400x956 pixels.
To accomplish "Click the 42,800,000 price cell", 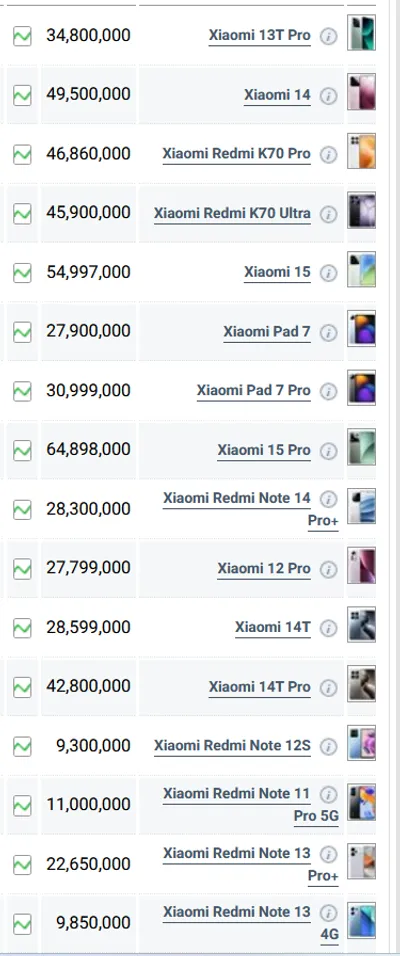I will (x=88, y=687).
